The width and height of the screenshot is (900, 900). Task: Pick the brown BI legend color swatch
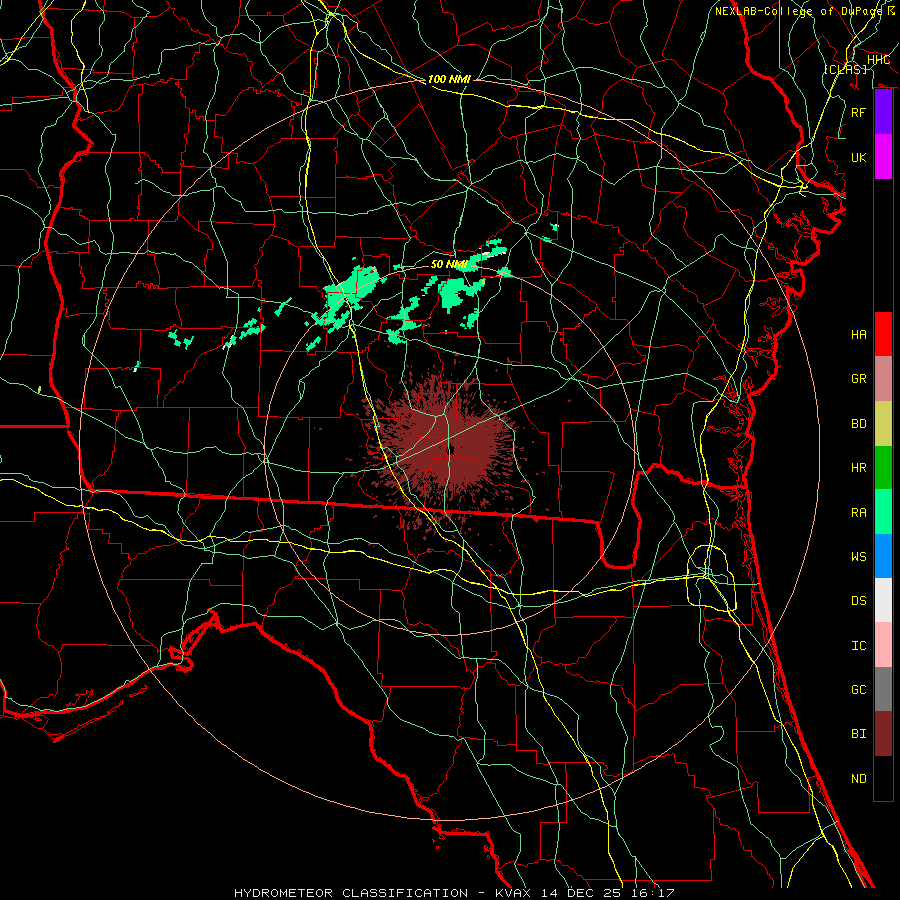point(883,734)
